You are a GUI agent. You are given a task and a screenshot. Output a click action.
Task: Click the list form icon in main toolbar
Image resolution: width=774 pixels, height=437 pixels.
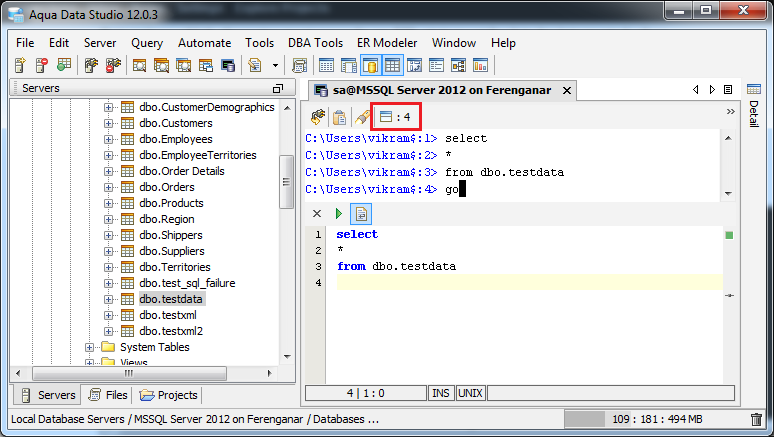coord(436,65)
